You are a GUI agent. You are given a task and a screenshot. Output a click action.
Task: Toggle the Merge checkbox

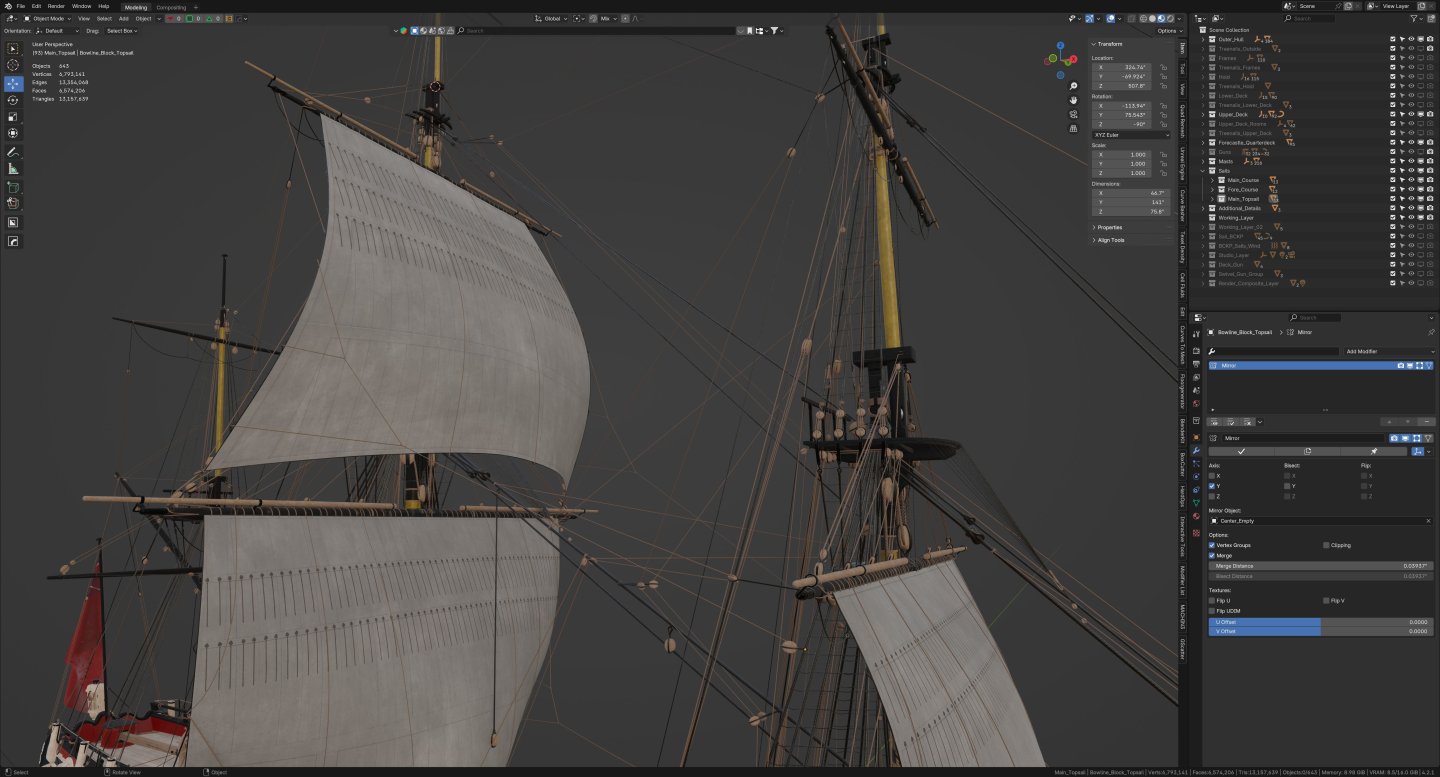point(1212,555)
